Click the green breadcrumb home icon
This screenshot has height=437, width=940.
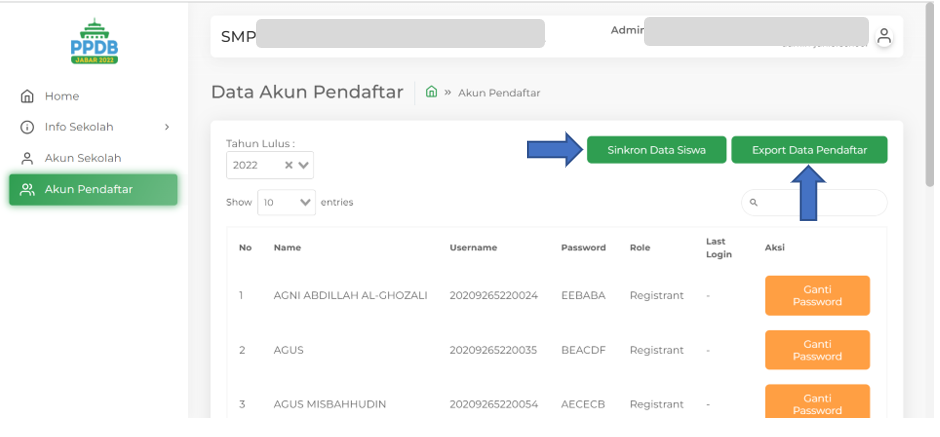click(x=431, y=92)
